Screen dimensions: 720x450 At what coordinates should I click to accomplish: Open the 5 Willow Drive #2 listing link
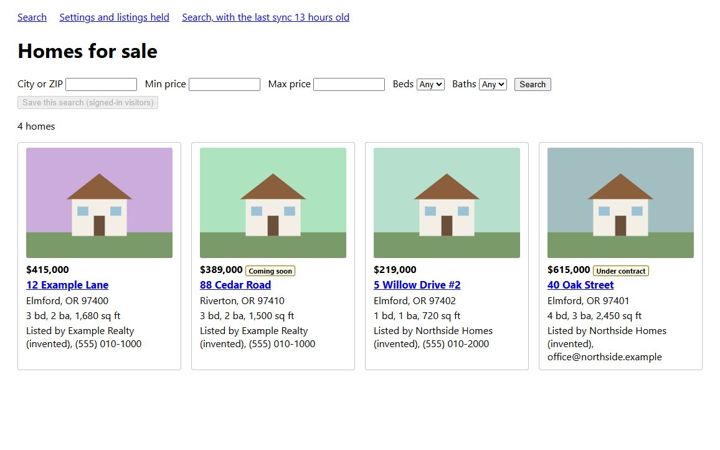coord(417,285)
